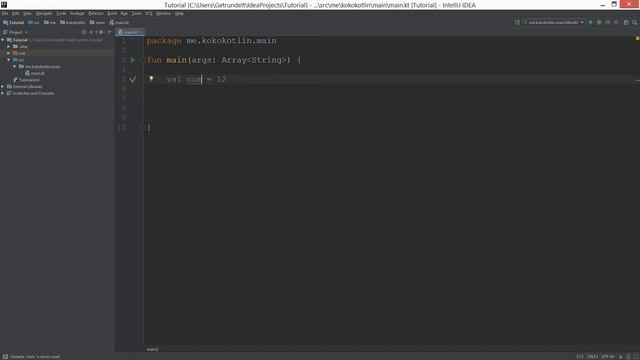This screenshot has width=640, height=360.
Task: Open the Help menu
Action: coord(179,13)
